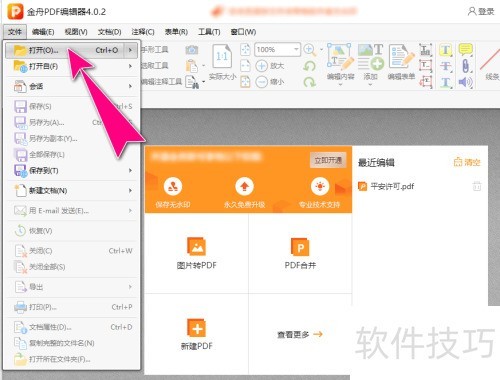Viewport: 500px width, 380px height.
Task: Expand dropdown arrow under 添加
Action: (370, 85)
